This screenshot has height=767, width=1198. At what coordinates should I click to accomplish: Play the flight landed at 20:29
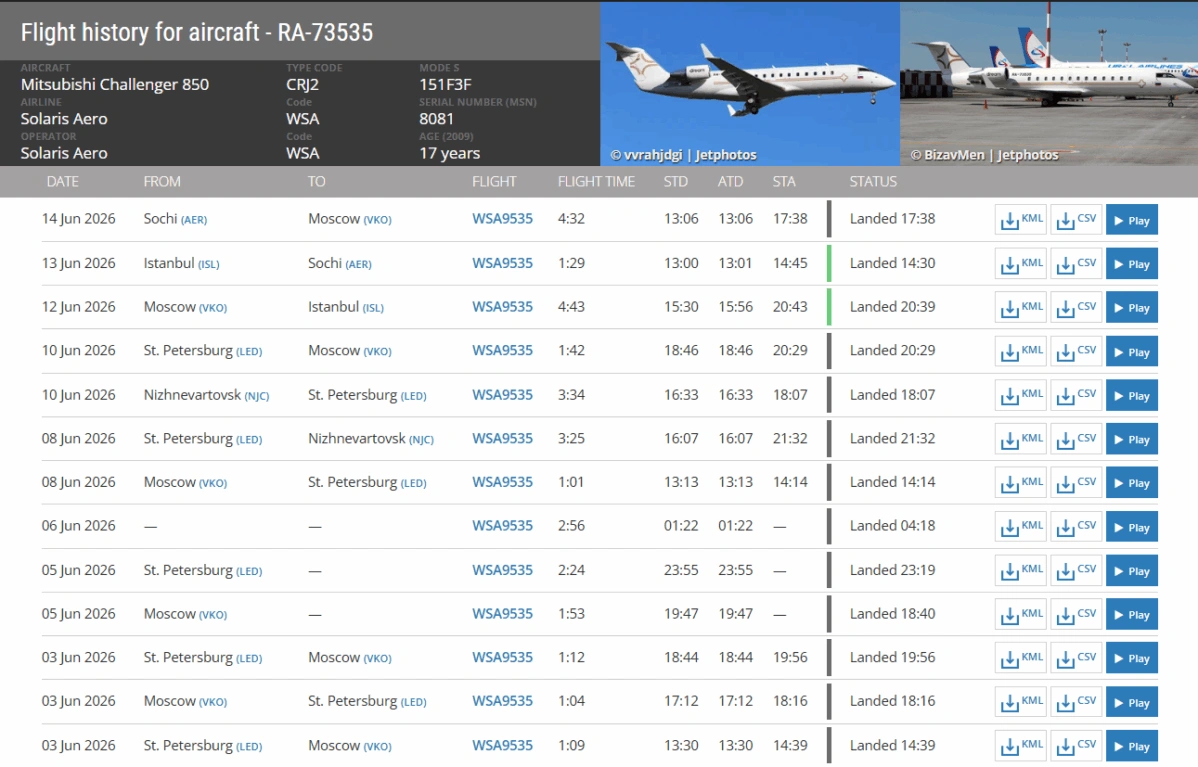(1132, 351)
